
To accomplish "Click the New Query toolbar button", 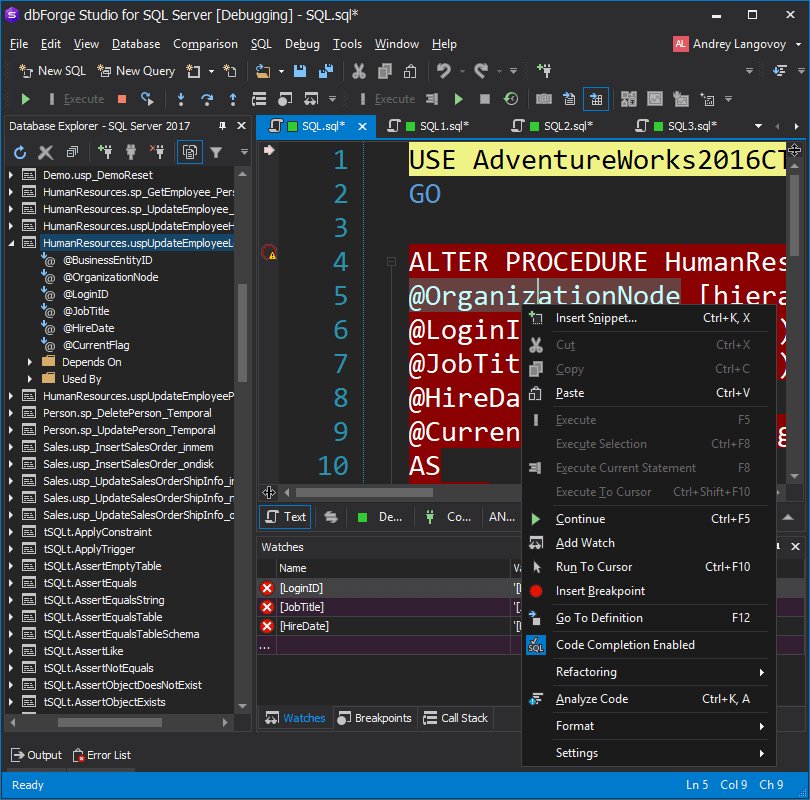I will (x=136, y=71).
